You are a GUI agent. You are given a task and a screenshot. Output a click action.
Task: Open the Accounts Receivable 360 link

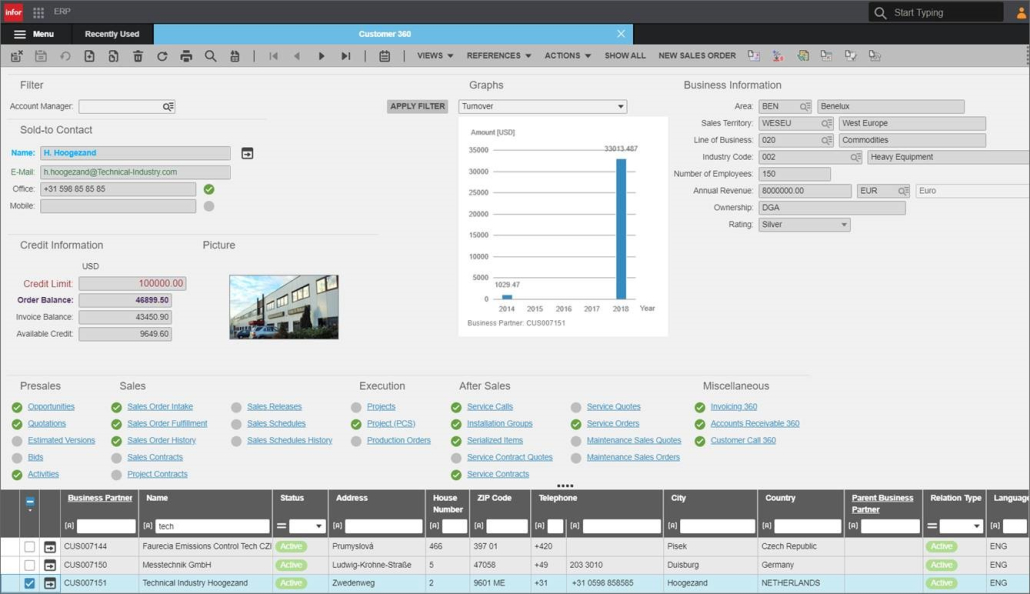pyautogui.click(x=755, y=424)
